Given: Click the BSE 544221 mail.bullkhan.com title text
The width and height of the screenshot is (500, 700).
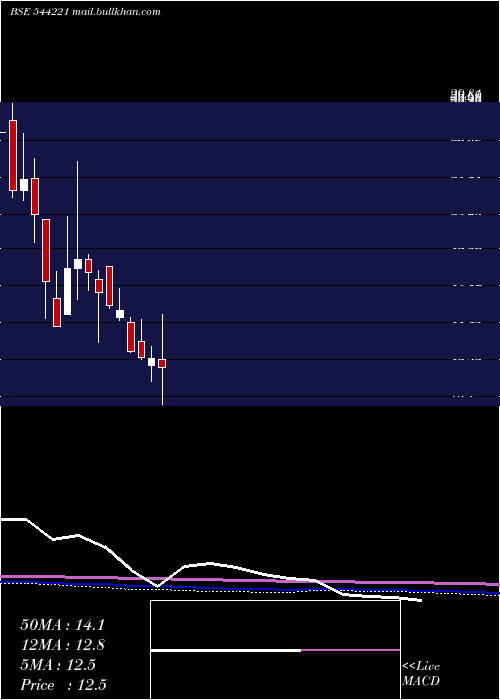Looking at the screenshot, I should [85, 12].
